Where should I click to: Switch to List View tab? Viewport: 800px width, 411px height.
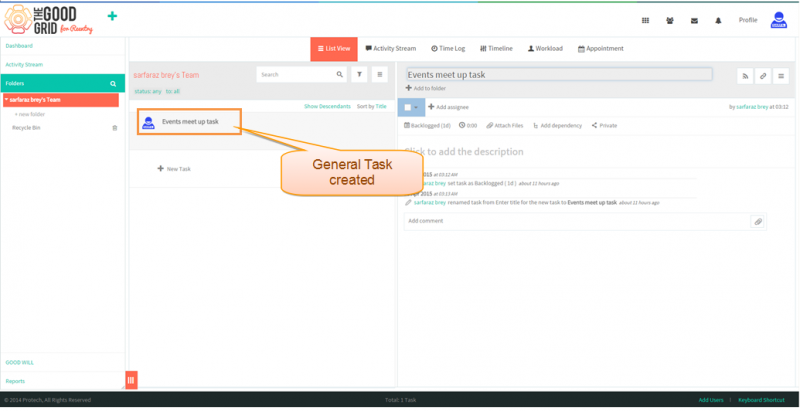click(x=334, y=49)
